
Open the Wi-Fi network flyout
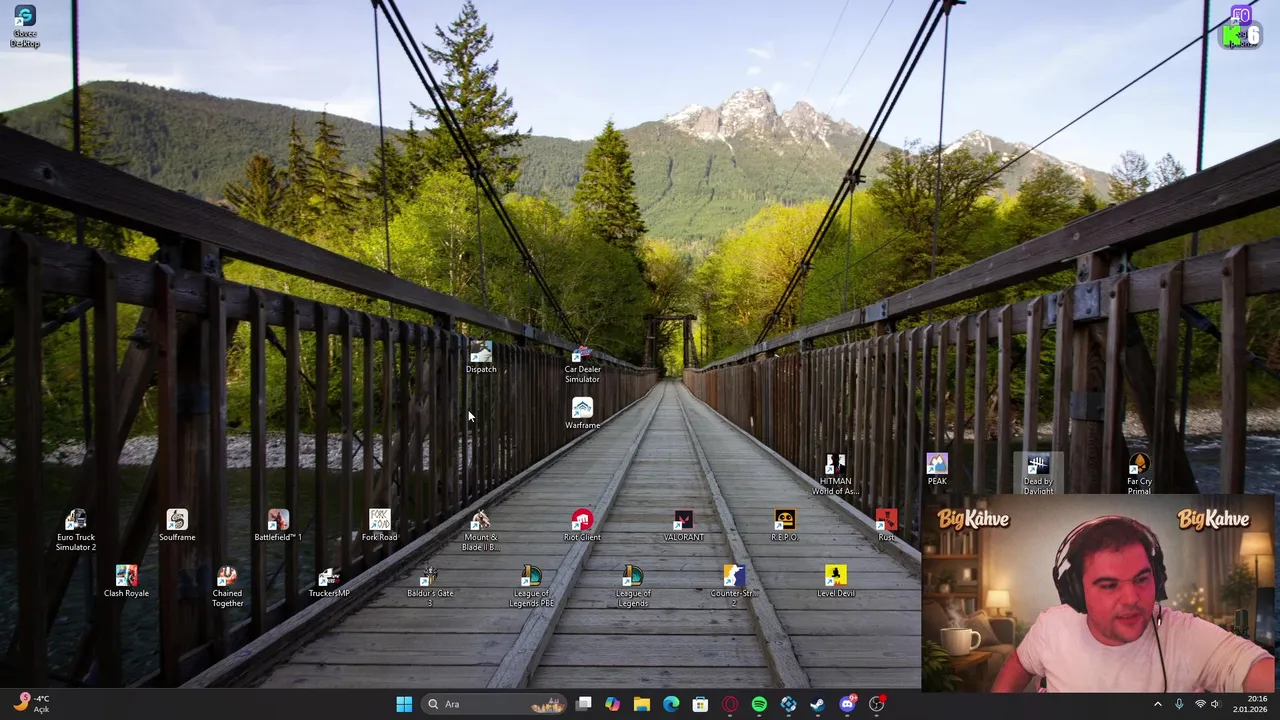pos(1200,704)
